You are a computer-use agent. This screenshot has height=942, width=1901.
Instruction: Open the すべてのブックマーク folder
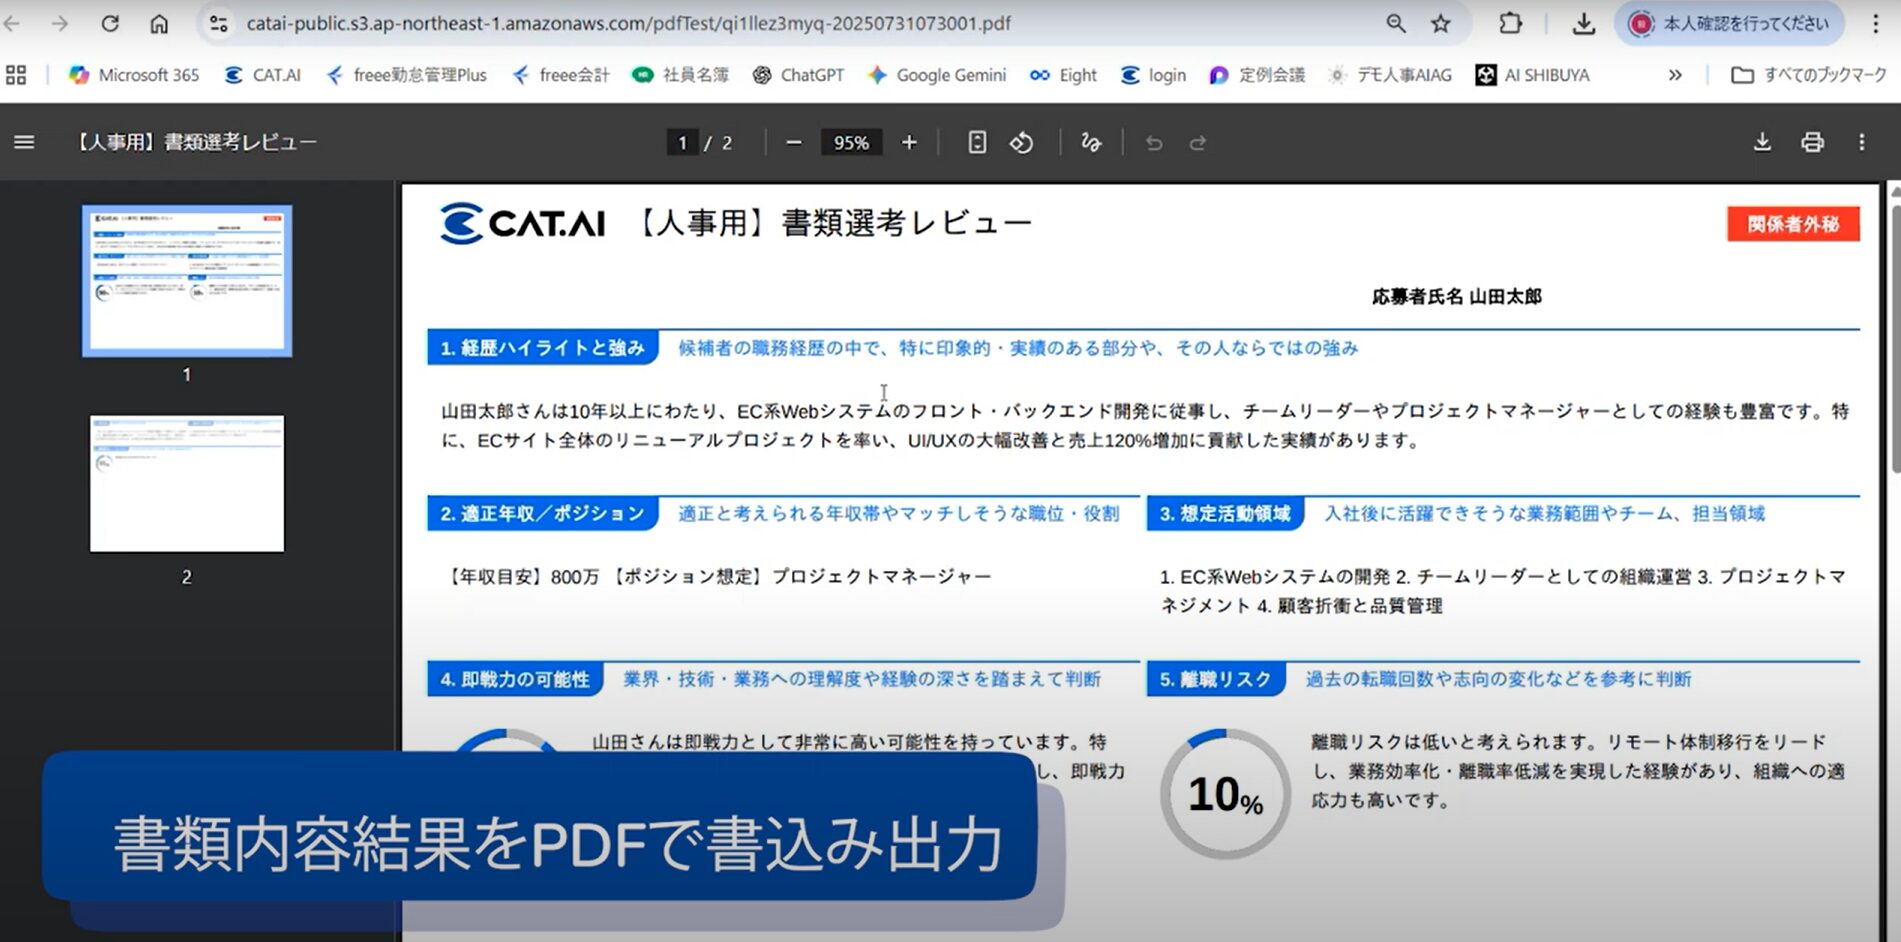pyautogui.click(x=1808, y=75)
